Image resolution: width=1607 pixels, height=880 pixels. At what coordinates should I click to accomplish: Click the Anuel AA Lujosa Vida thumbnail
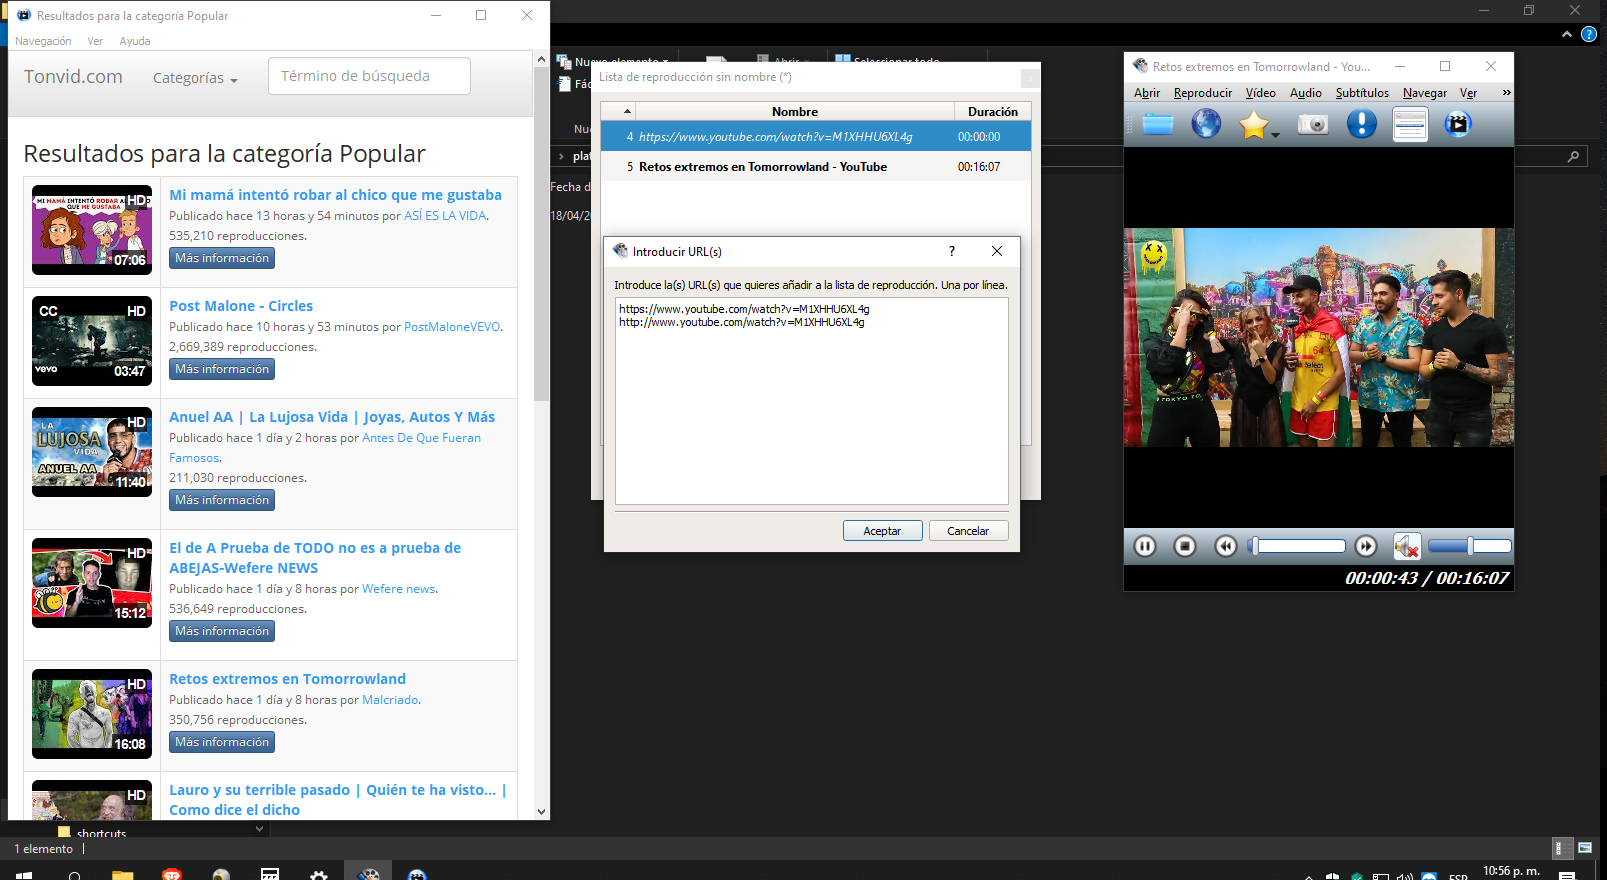pos(92,452)
